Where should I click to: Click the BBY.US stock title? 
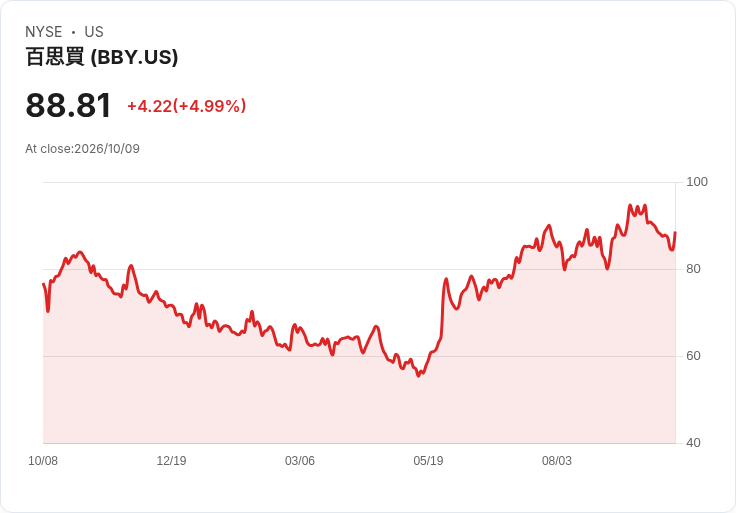(102, 57)
